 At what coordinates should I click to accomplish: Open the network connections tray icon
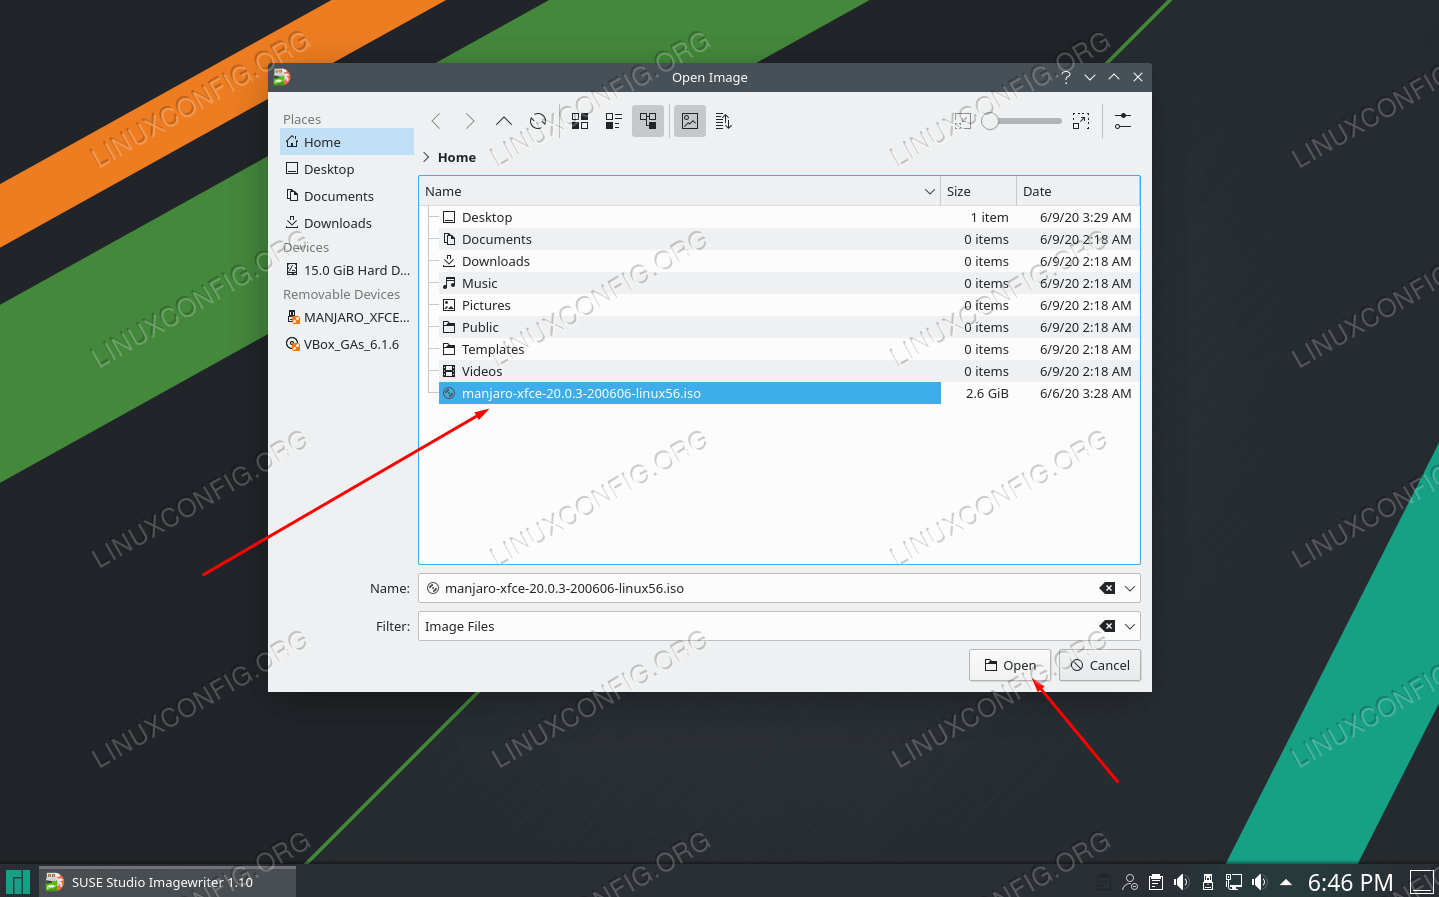(x=1234, y=882)
